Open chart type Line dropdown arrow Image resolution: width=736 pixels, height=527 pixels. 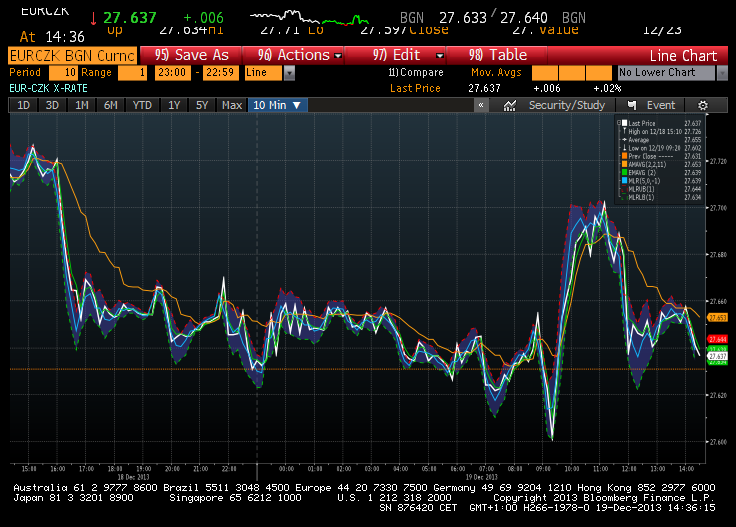pos(290,73)
